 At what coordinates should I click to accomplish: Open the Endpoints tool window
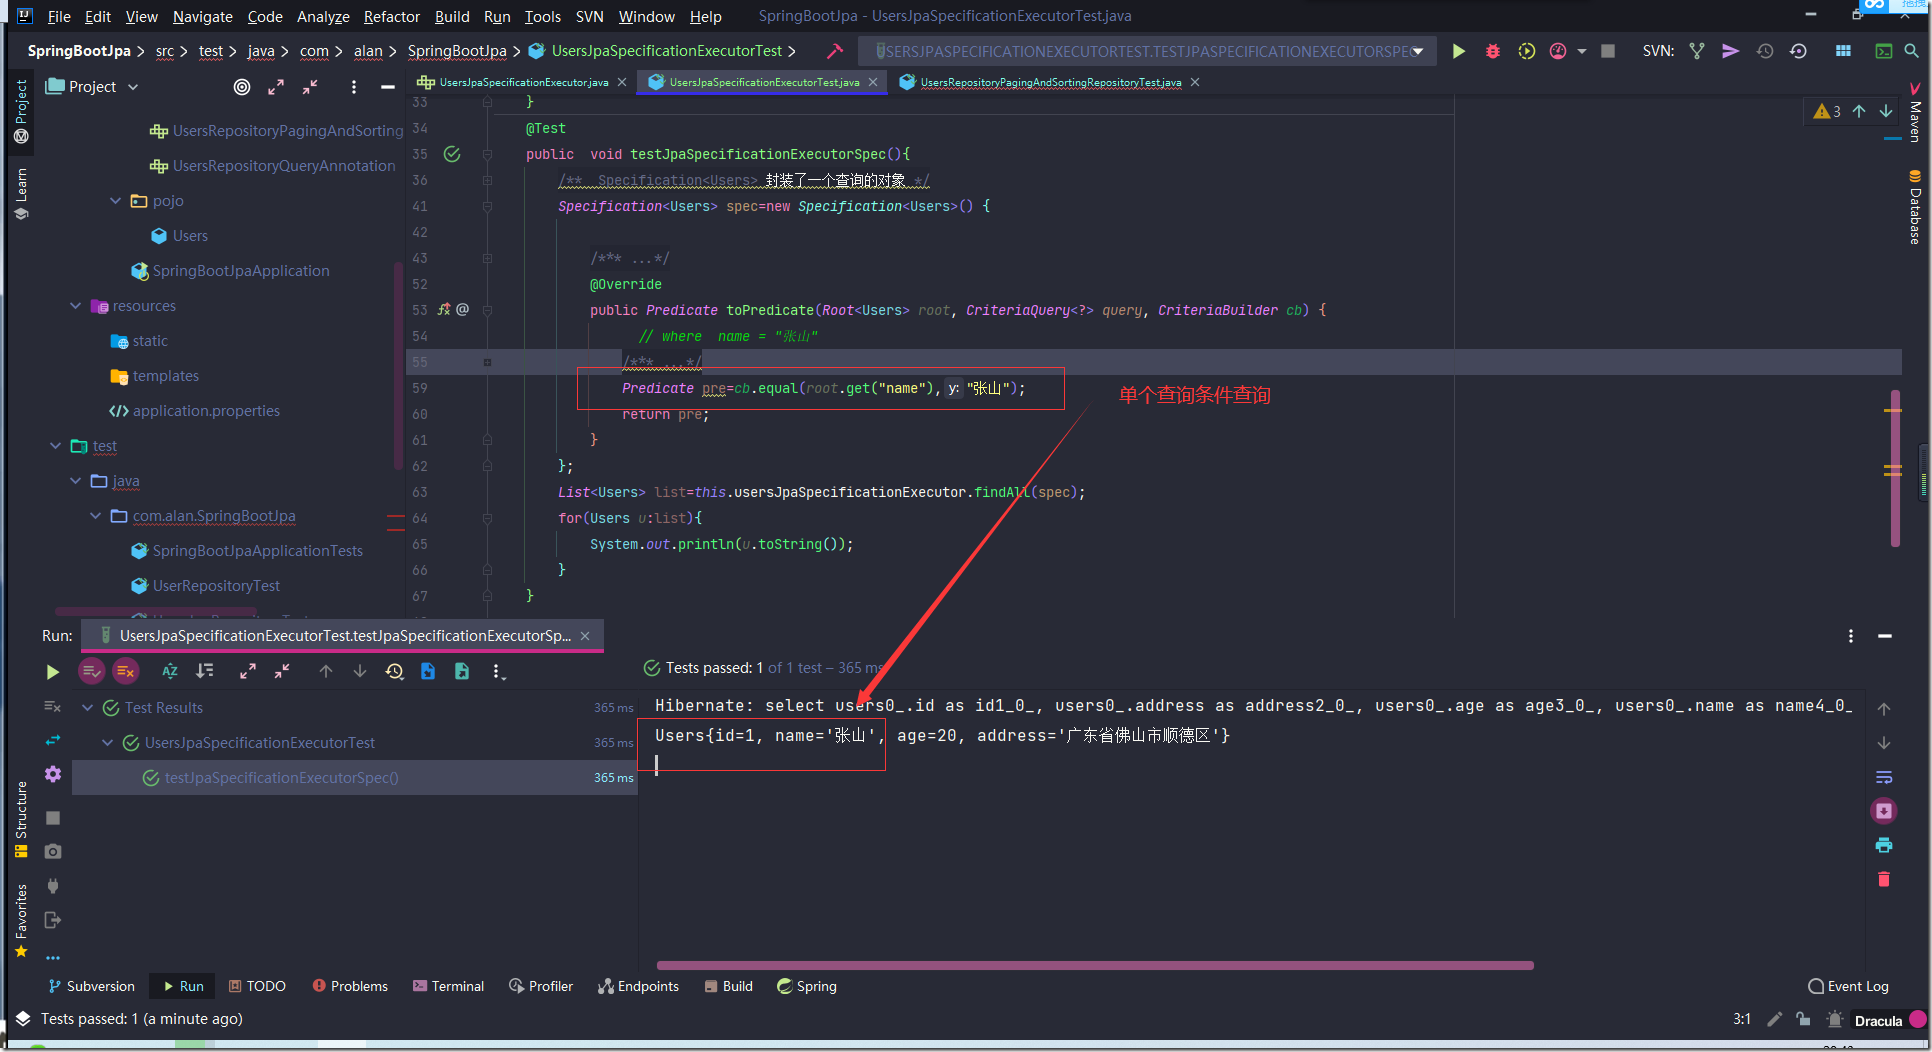click(638, 986)
